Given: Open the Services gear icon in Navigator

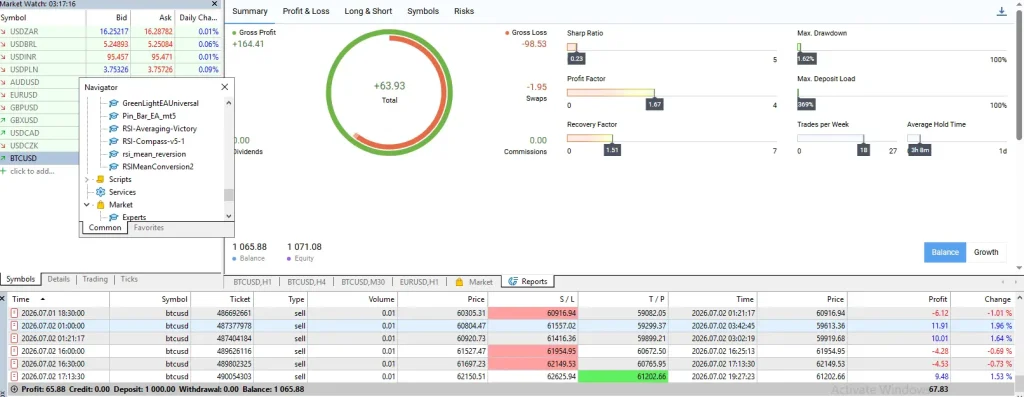Looking at the screenshot, I should 101,192.
